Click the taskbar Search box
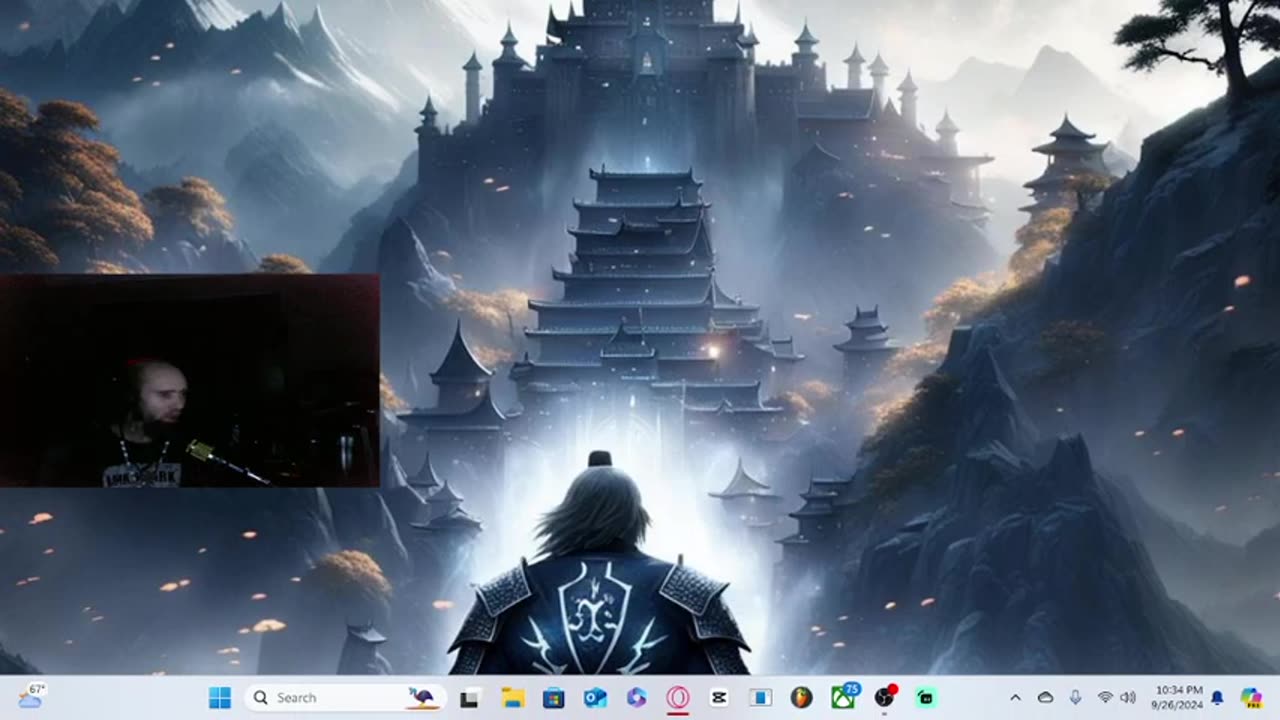 pos(344,697)
